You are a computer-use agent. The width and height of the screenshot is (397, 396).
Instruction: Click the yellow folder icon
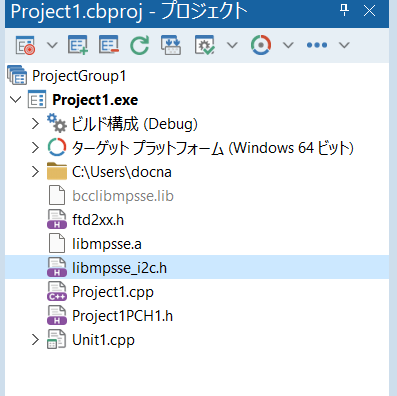coord(57,171)
